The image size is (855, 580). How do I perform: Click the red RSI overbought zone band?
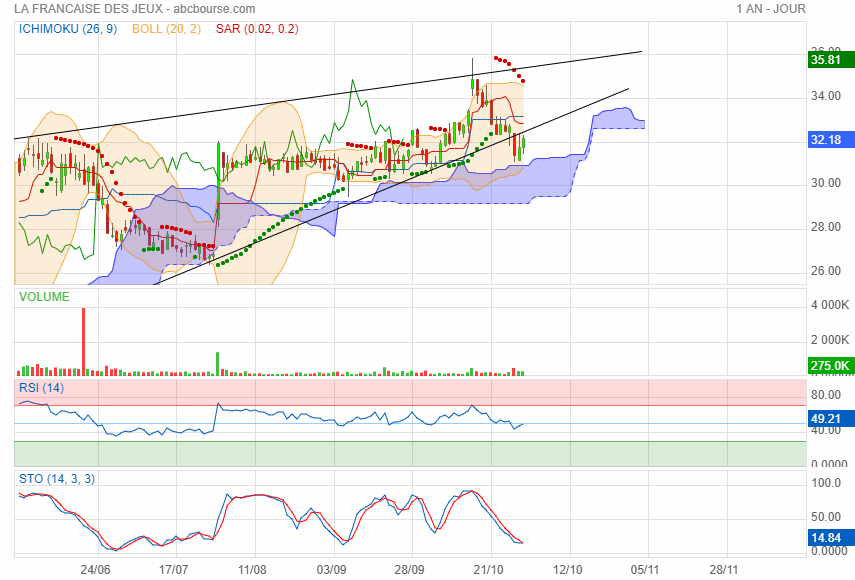coord(410,390)
